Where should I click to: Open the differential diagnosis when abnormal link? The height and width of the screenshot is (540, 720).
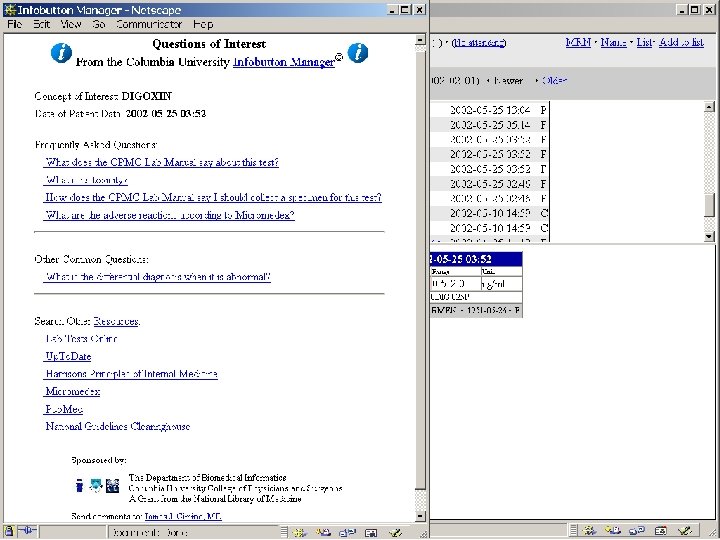[x=158, y=277]
